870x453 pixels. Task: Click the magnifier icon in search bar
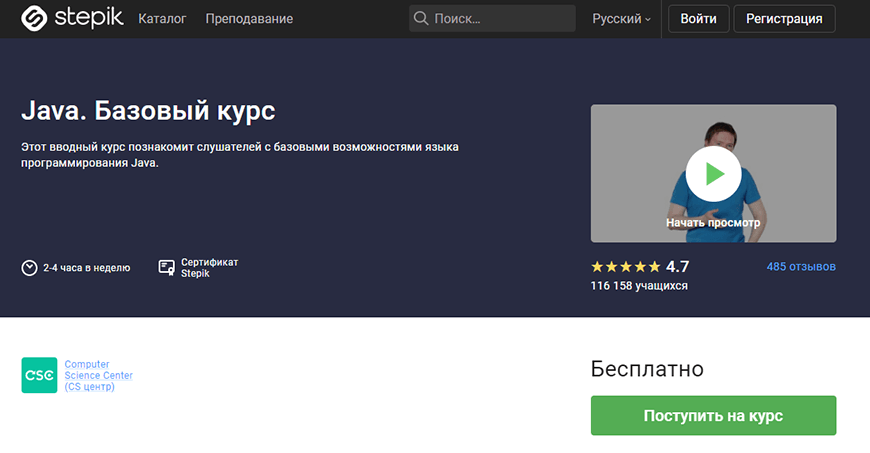click(421, 19)
